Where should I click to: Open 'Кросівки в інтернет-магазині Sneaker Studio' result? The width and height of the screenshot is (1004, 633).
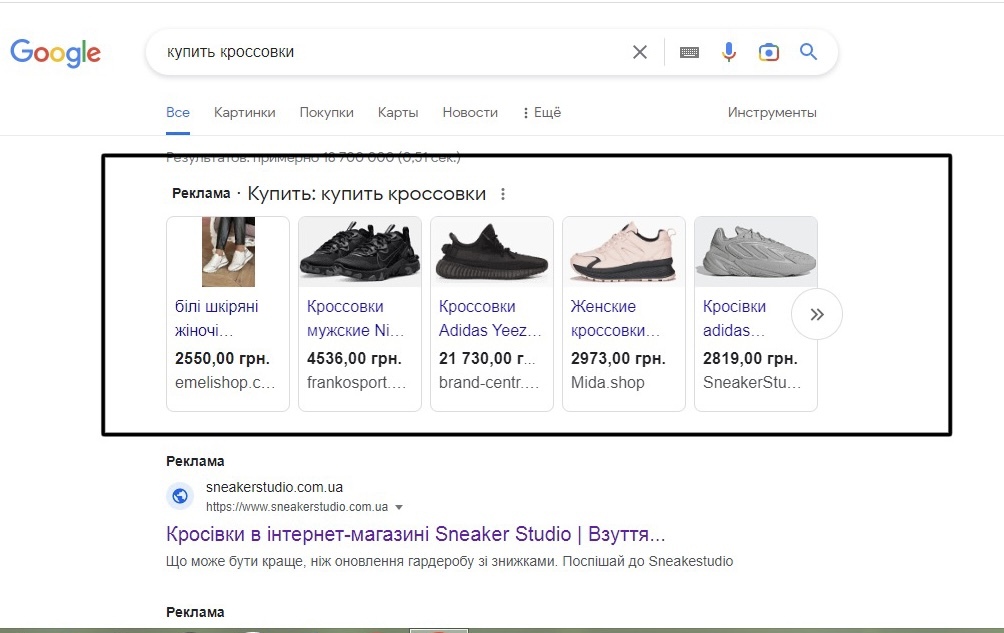point(416,534)
